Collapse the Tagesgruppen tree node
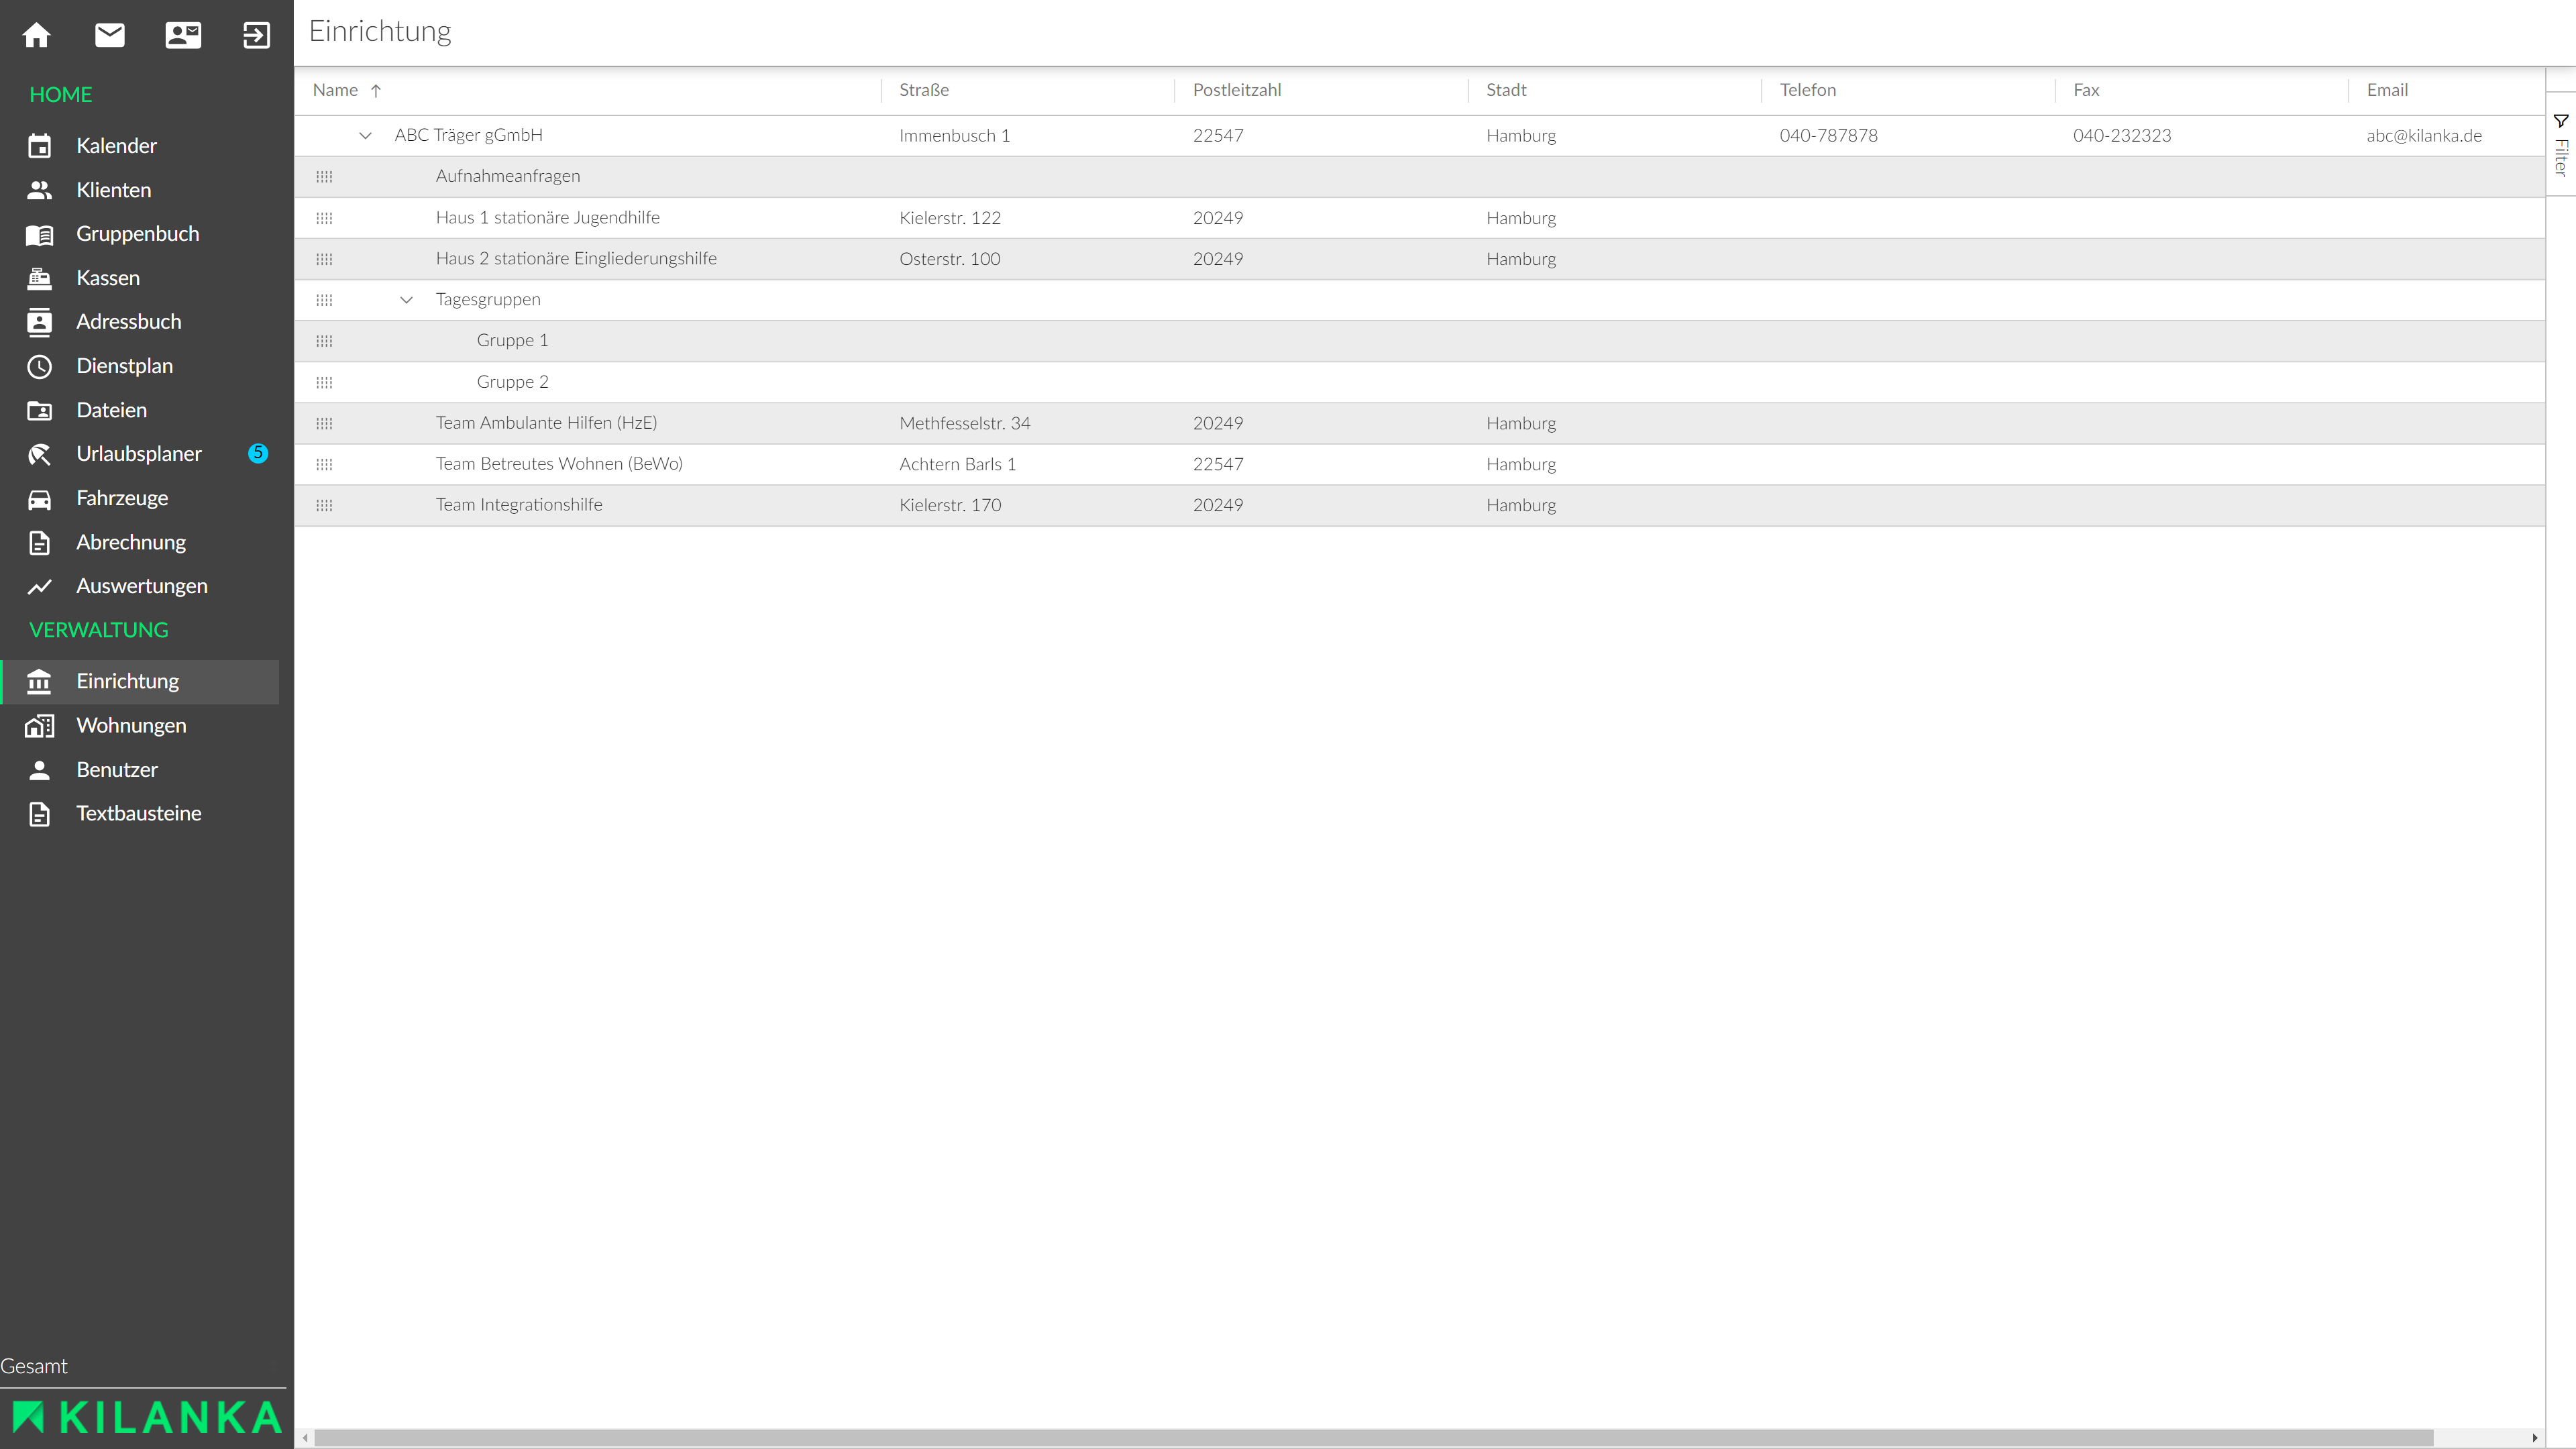2576x1449 pixels. tap(406, 300)
